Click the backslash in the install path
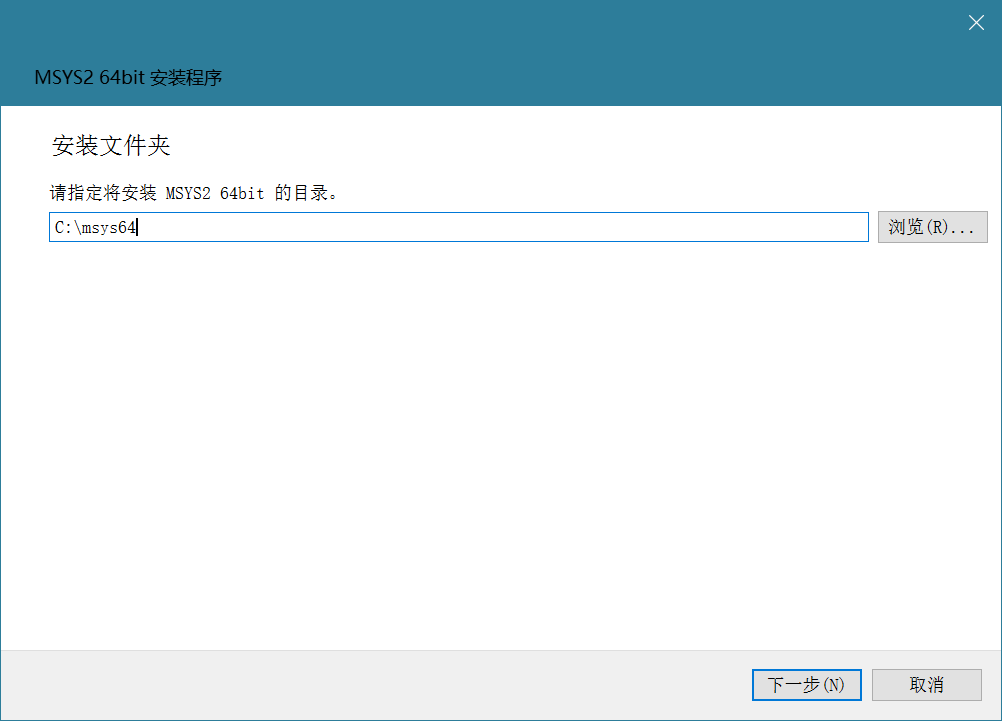The height and width of the screenshot is (721, 1002). click(x=78, y=228)
